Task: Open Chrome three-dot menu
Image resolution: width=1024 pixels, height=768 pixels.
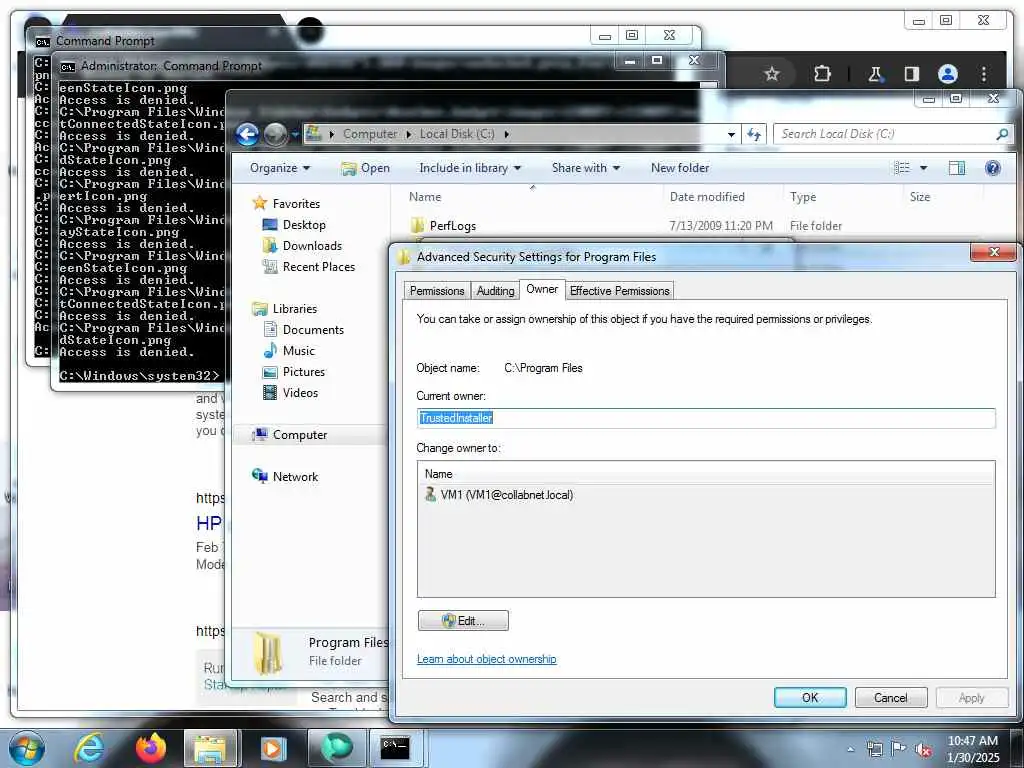Action: click(984, 74)
